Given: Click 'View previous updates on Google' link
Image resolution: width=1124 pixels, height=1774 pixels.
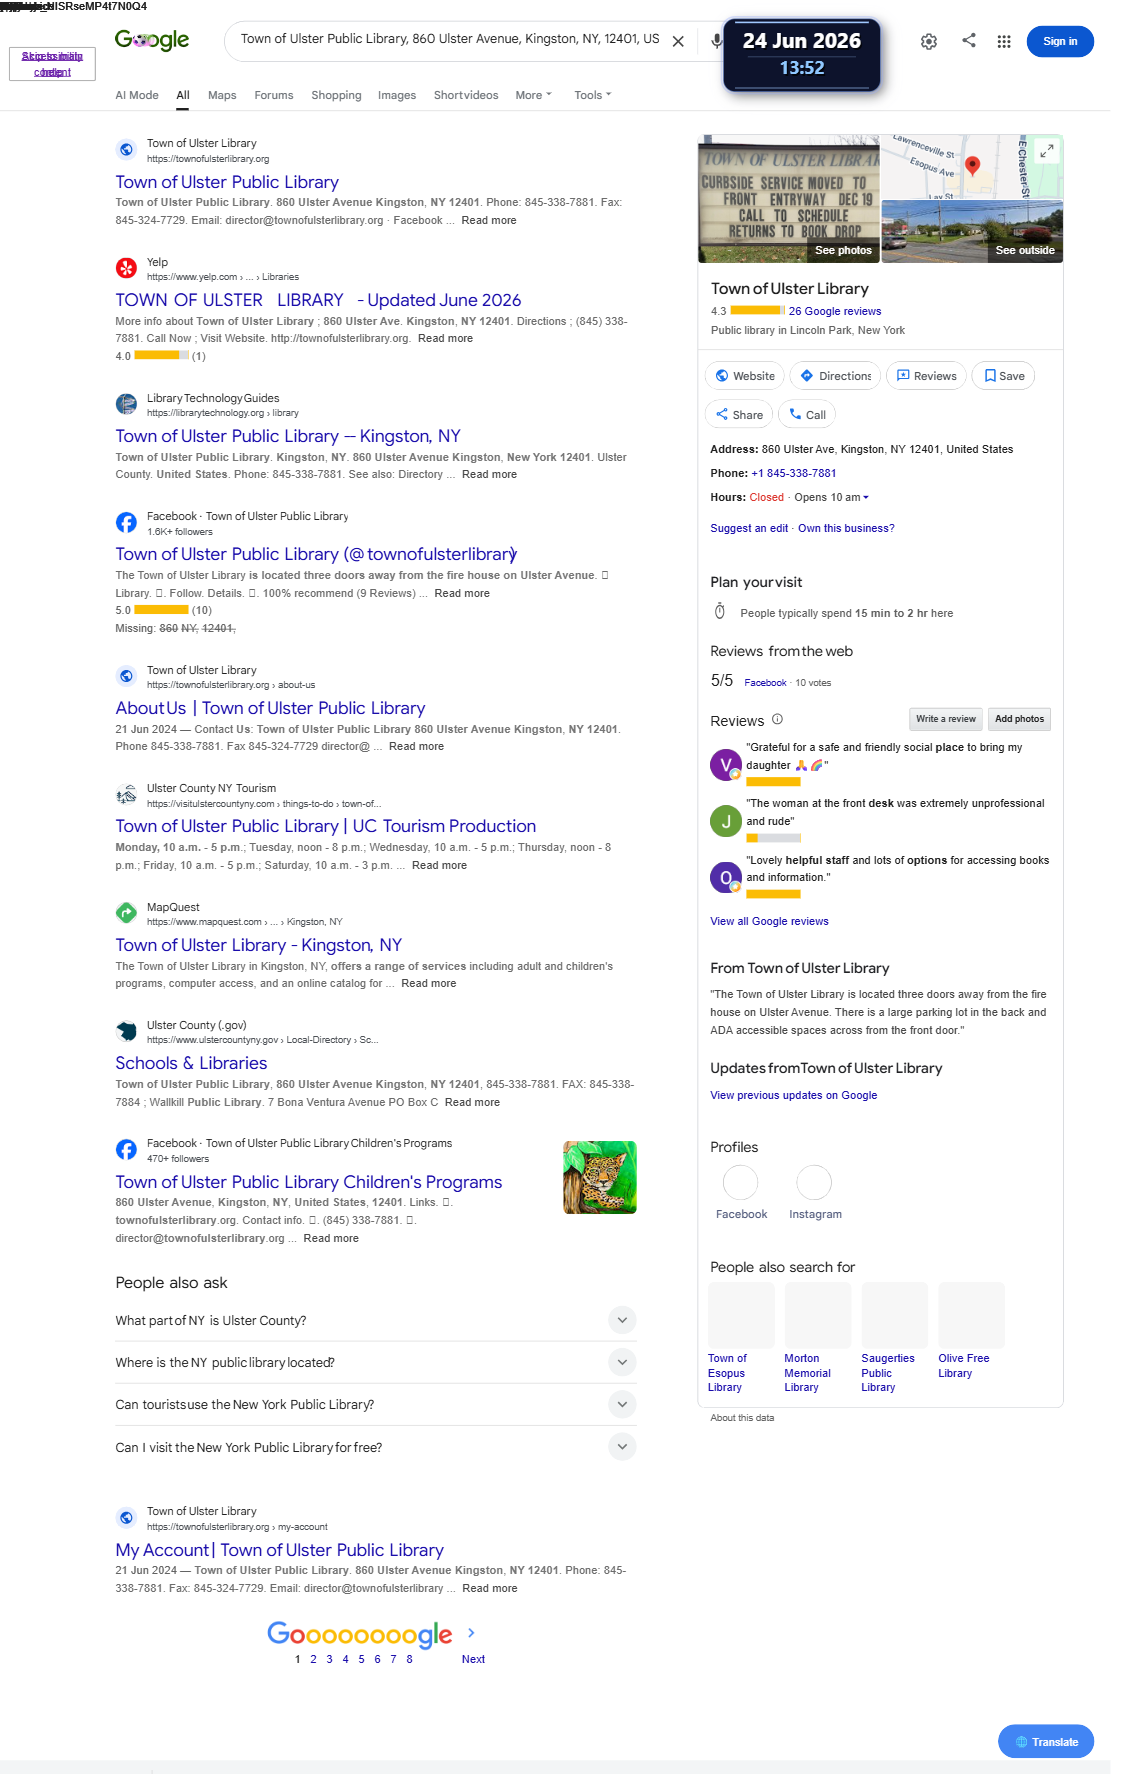Looking at the screenshot, I should [x=793, y=1095].
